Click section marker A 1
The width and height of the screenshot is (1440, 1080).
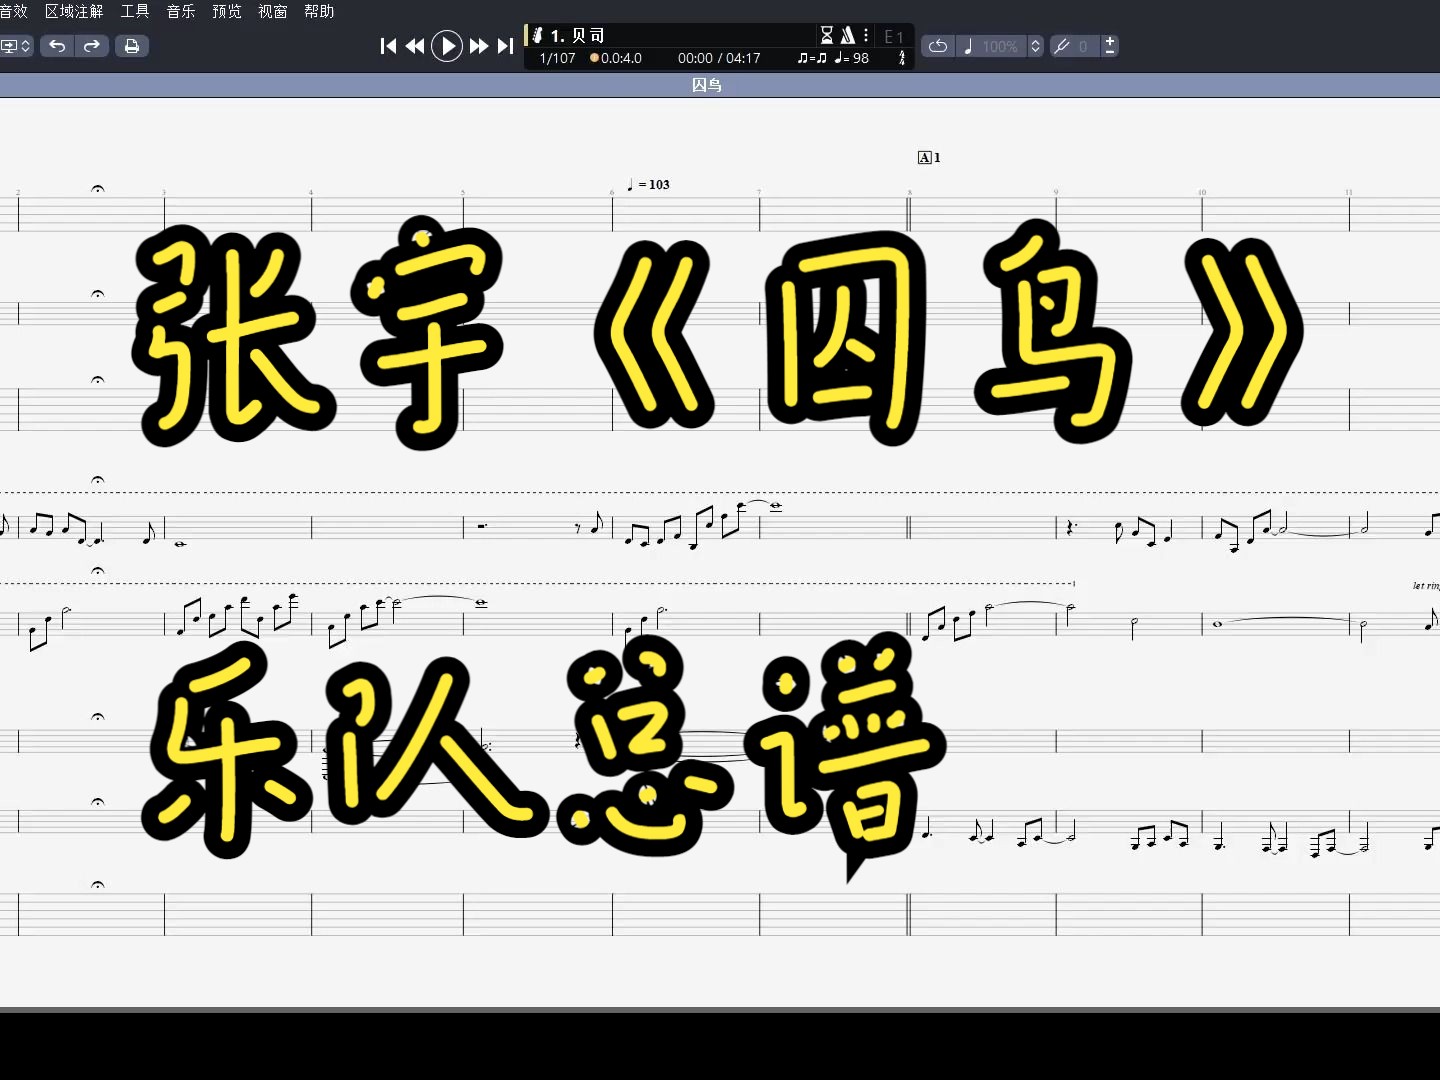pos(929,157)
